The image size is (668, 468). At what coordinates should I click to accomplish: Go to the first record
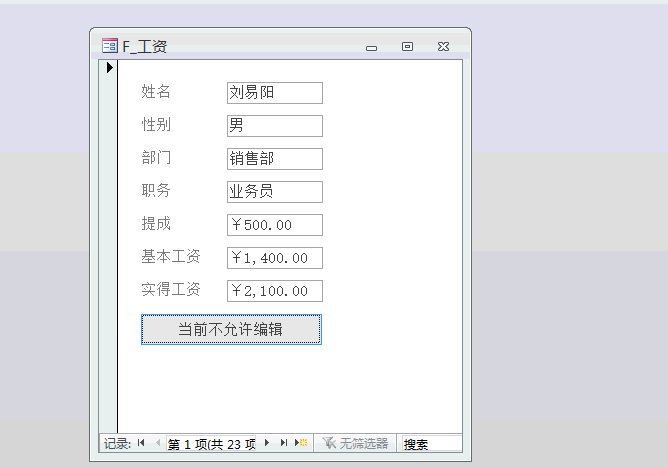click(141, 443)
